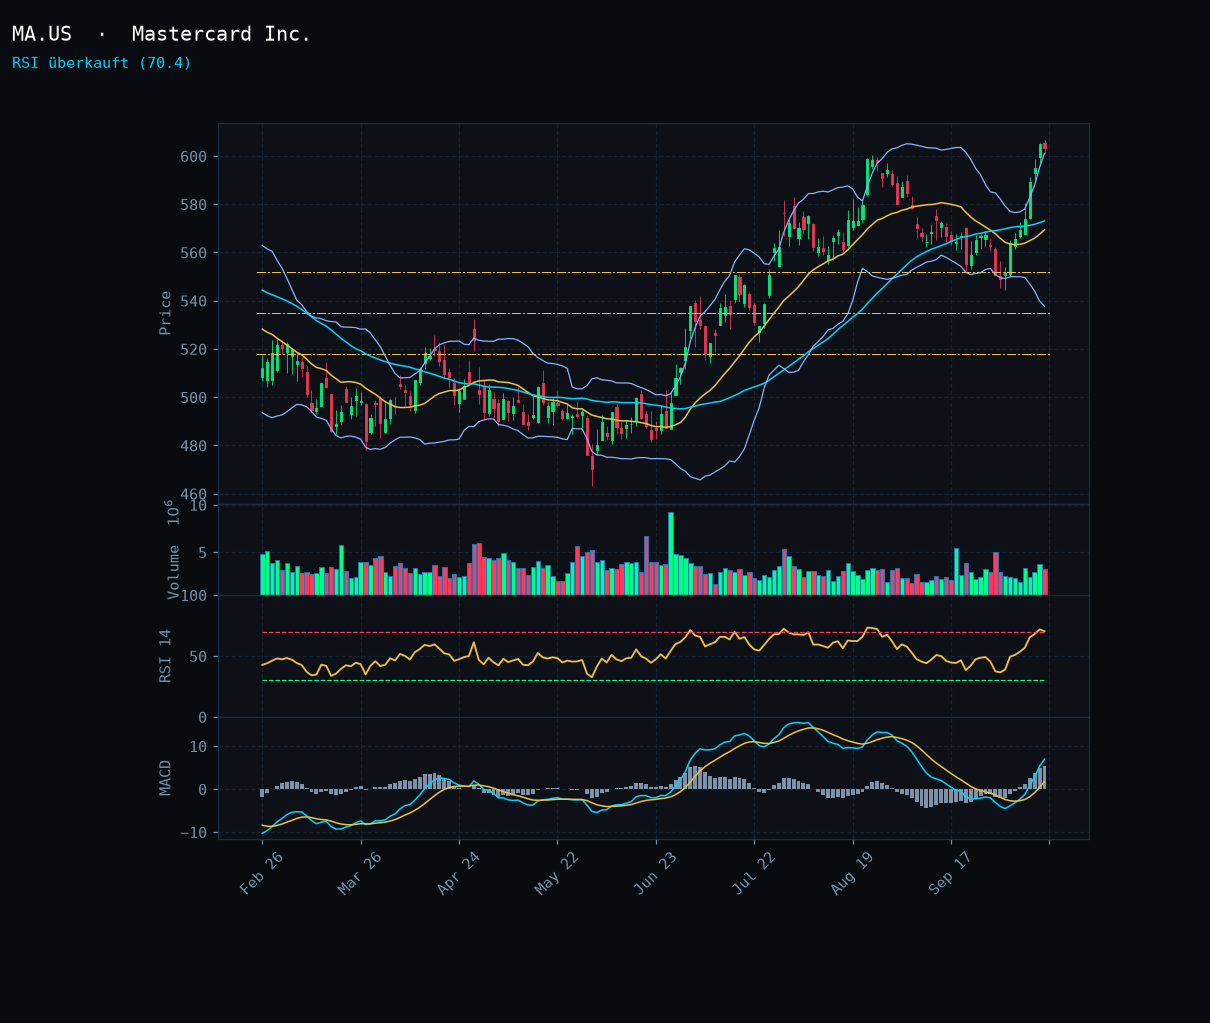Select the 'Jul 22' date label
Screen dimensions: 1210x1023
pos(753,873)
